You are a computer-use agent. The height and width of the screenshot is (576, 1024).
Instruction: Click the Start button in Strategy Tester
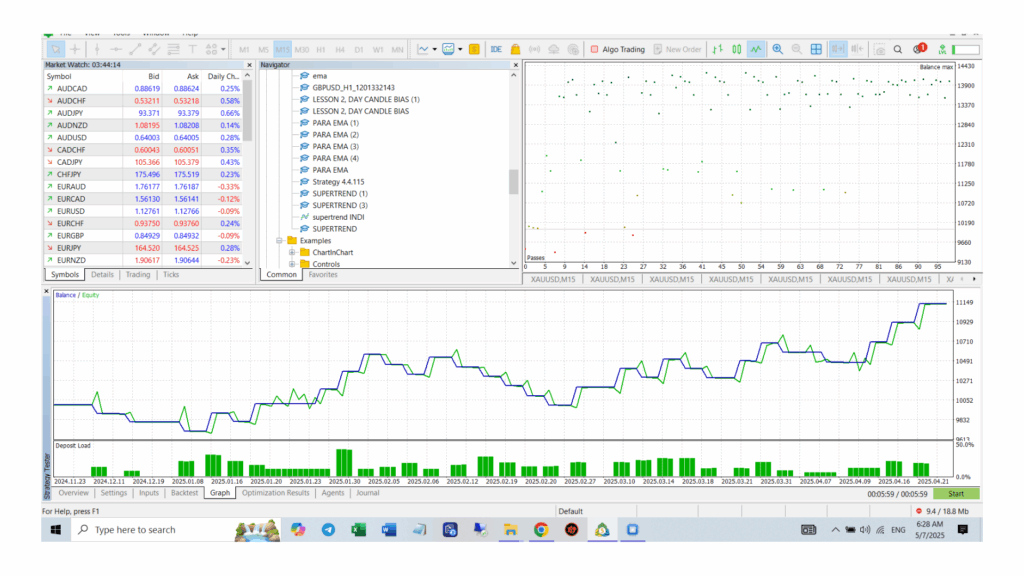[x=955, y=494]
